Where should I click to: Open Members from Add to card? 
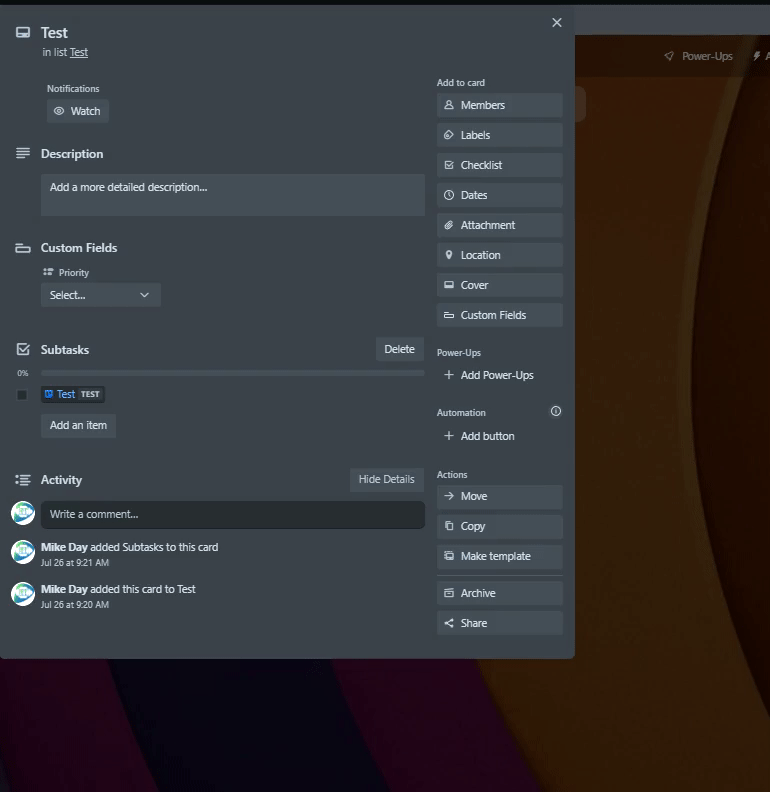tap(499, 105)
